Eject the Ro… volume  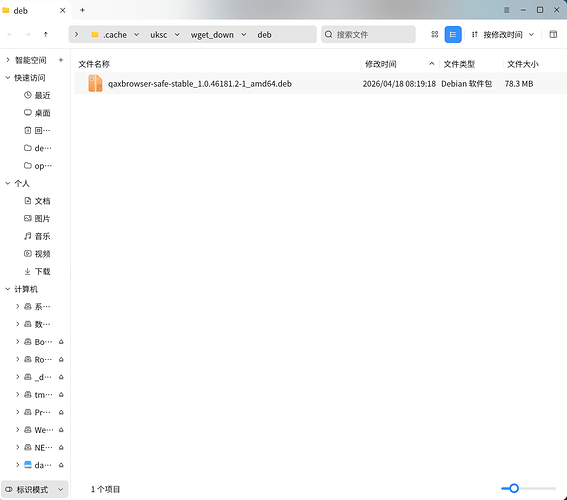coord(61,359)
